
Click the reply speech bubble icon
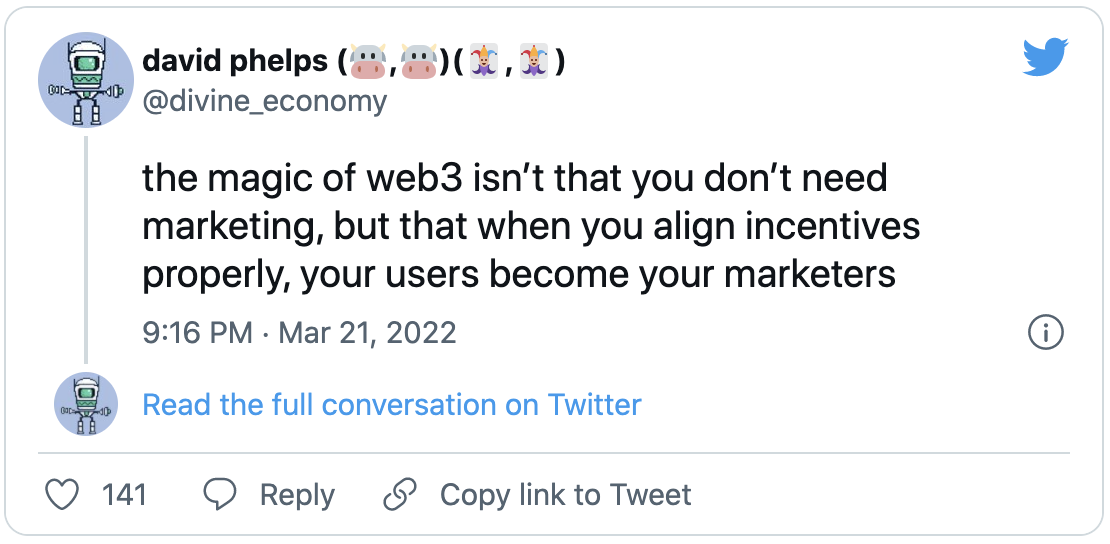[x=220, y=494]
